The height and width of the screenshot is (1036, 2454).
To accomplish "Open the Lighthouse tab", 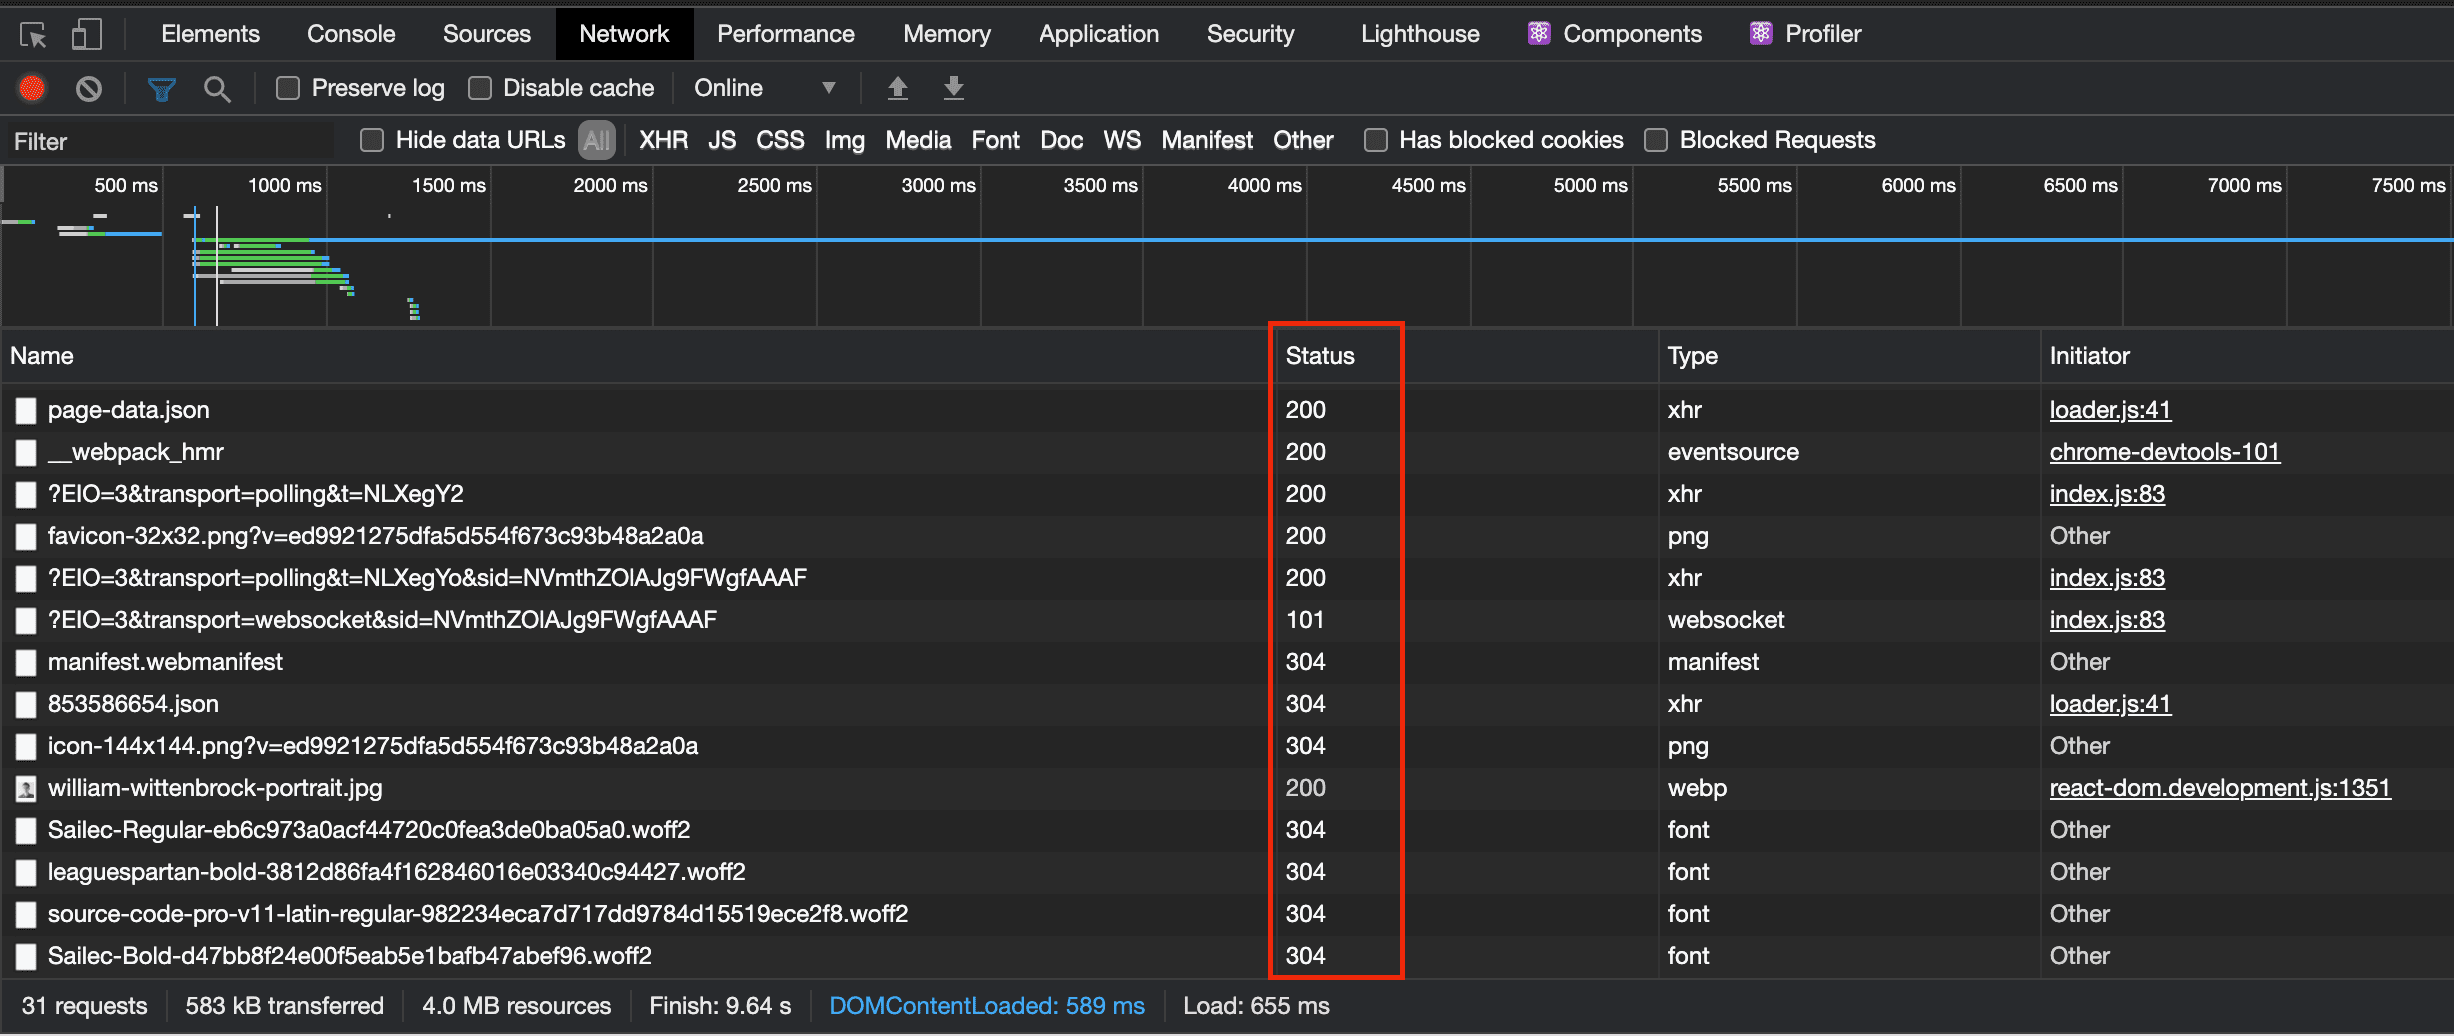I will coord(1420,34).
